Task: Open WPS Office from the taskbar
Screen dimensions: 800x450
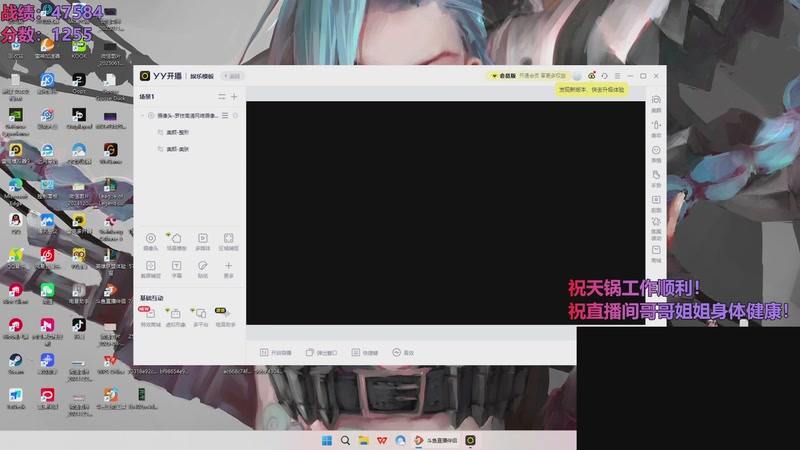Action: [382, 440]
